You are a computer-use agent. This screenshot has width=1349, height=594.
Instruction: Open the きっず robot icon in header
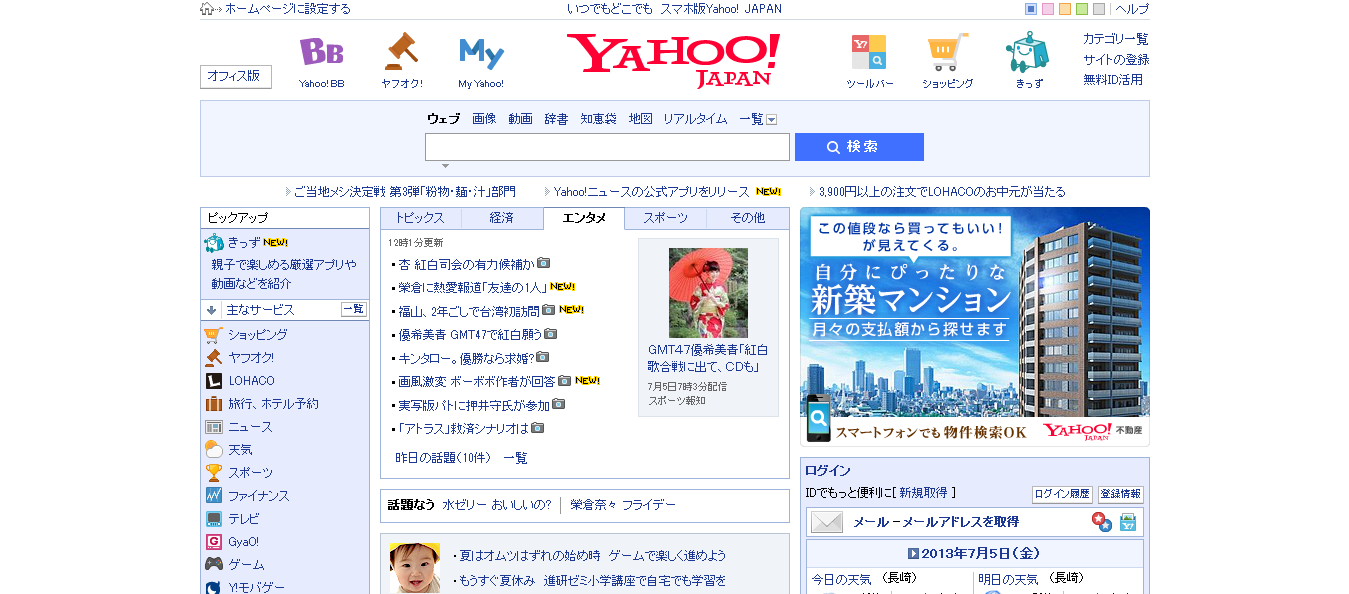click(x=1028, y=52)
